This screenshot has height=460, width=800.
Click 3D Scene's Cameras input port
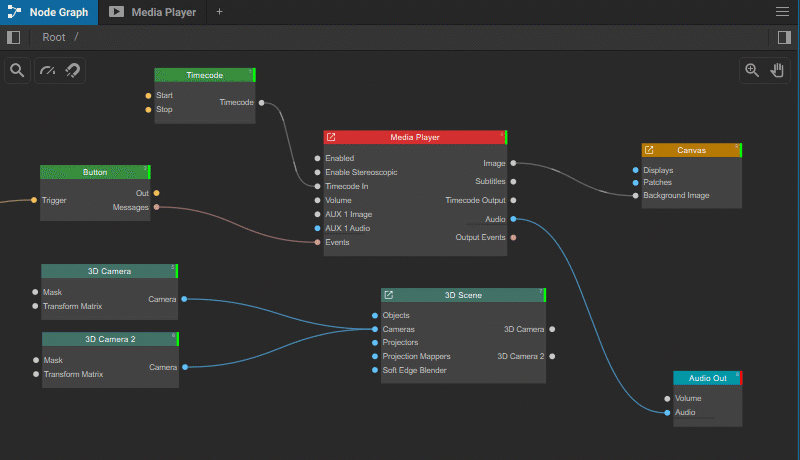pos(375,329)
